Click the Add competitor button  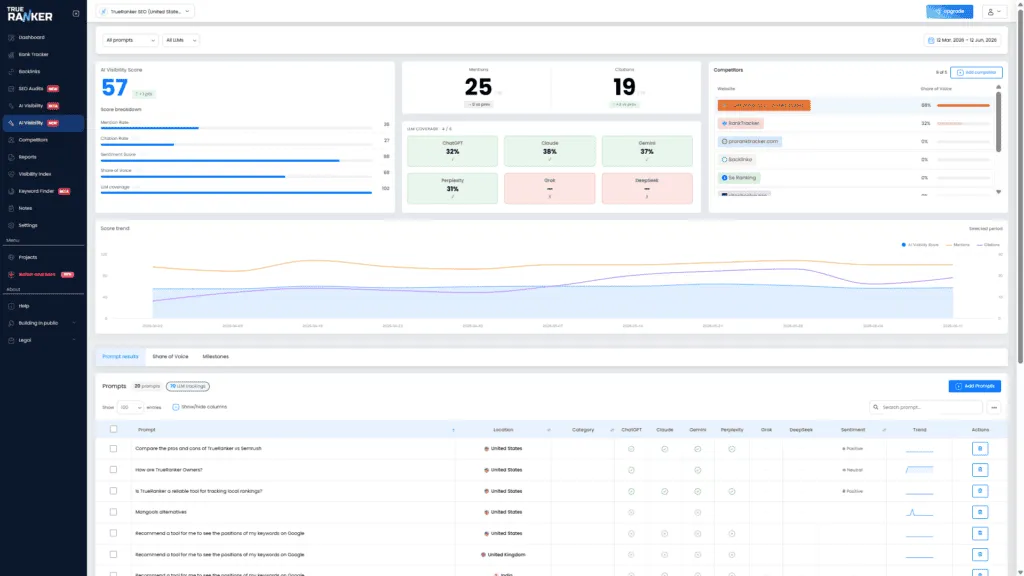click(x=976, y=72)
